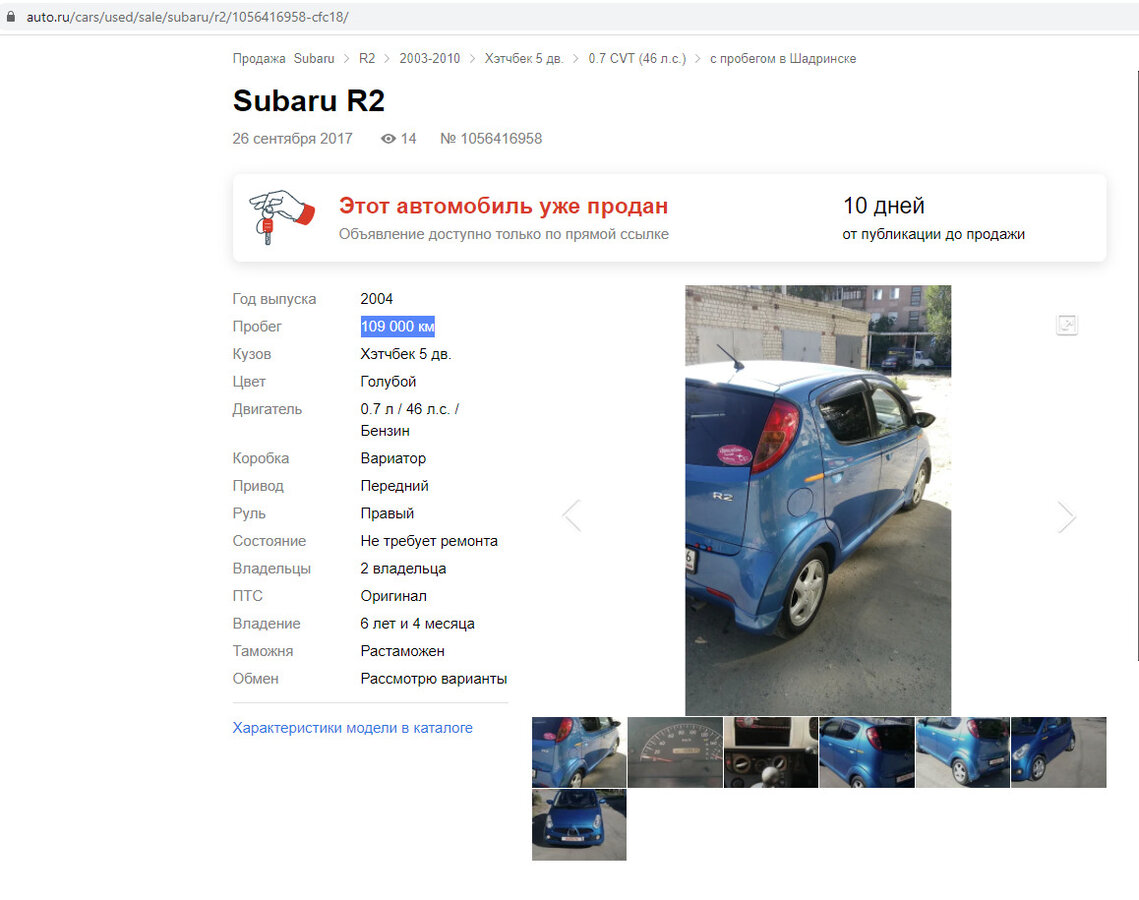Select fifth thumbnail rear three-quarter view
Viewport: 1139px width, 900px height.
(962, 752)
